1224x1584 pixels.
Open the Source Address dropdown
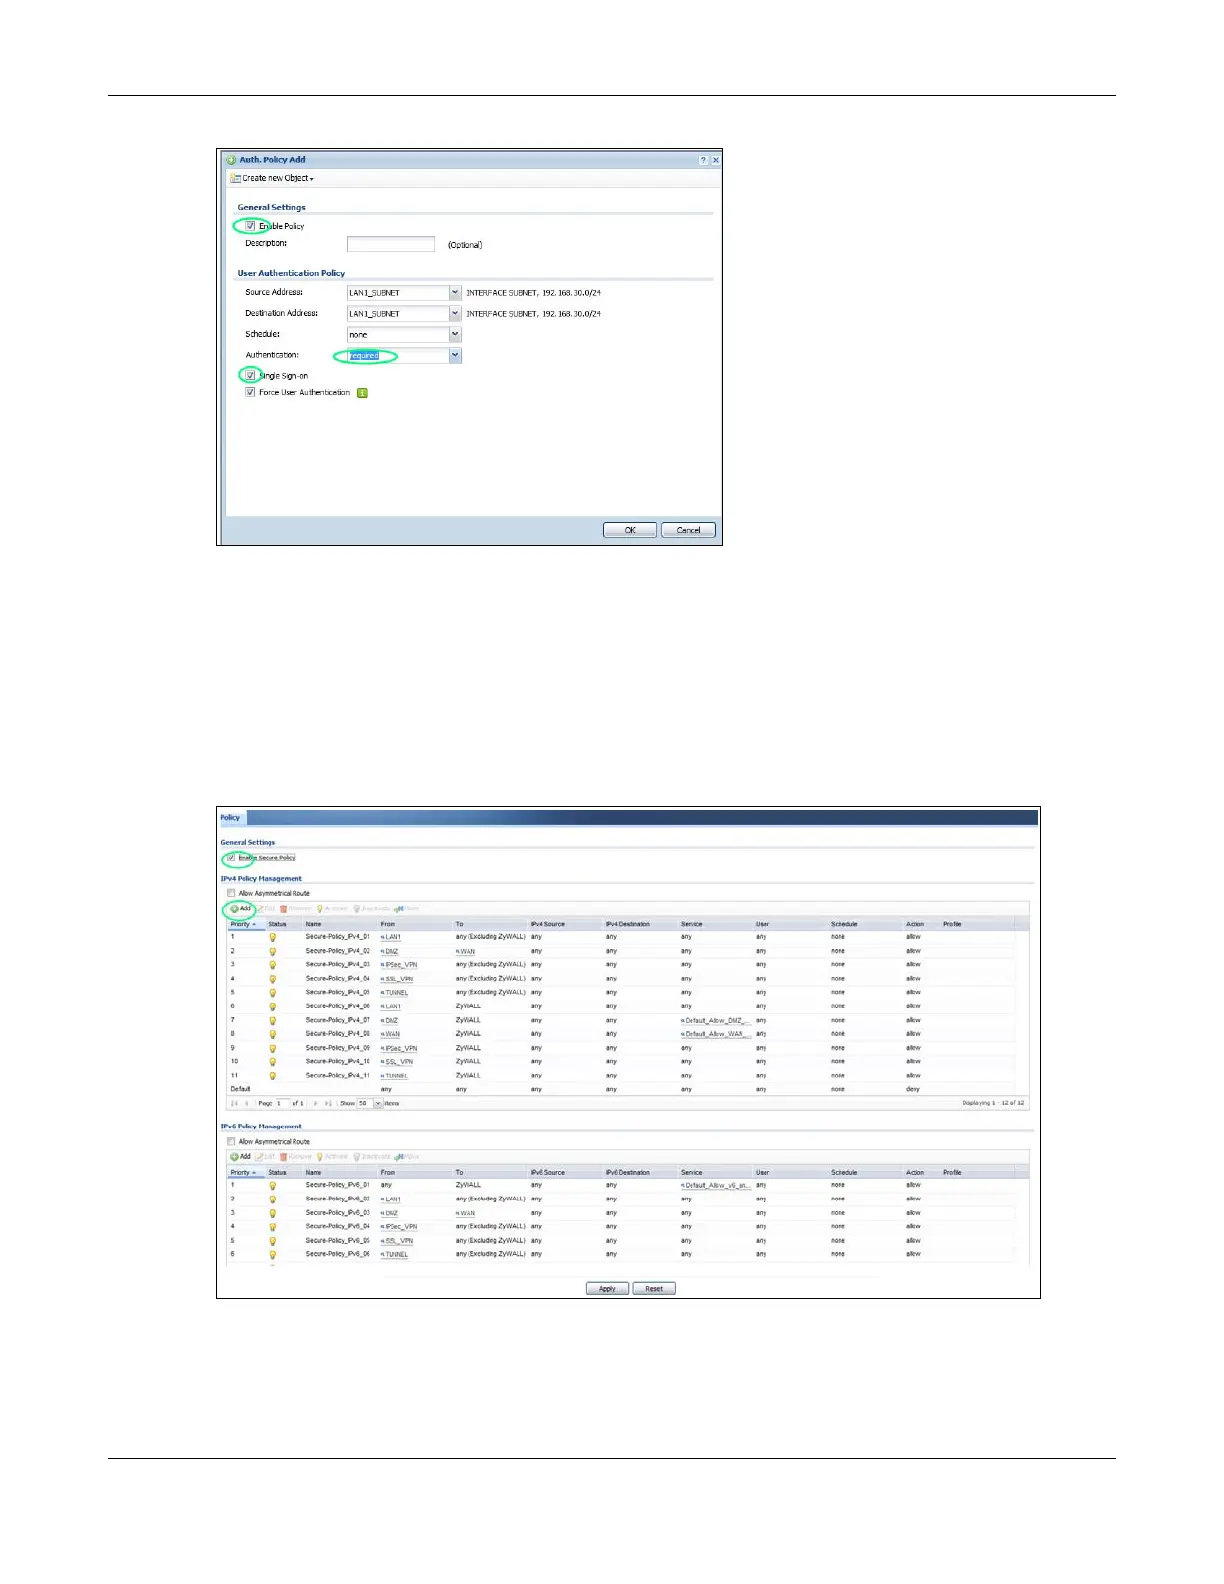pyautogui.click(x=455, y=293)
